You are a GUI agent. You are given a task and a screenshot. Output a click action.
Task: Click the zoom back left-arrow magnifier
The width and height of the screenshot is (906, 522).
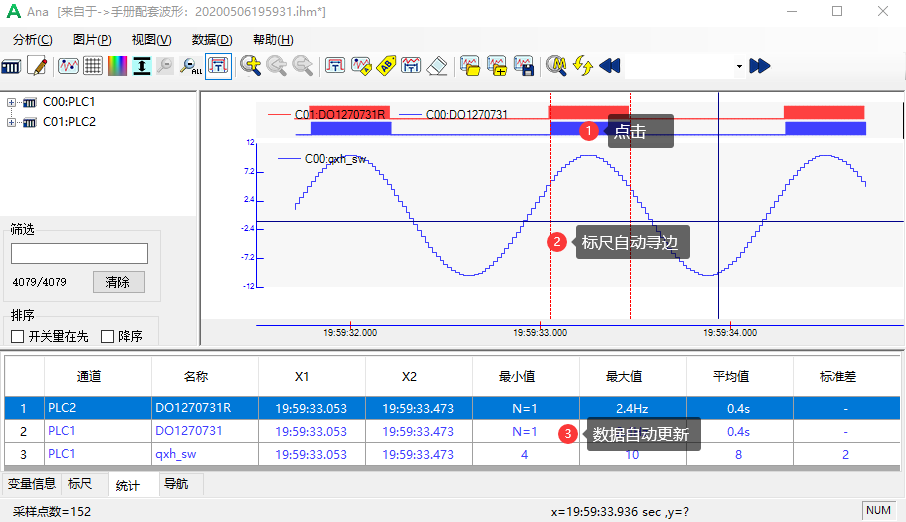(x=277, y=66)
